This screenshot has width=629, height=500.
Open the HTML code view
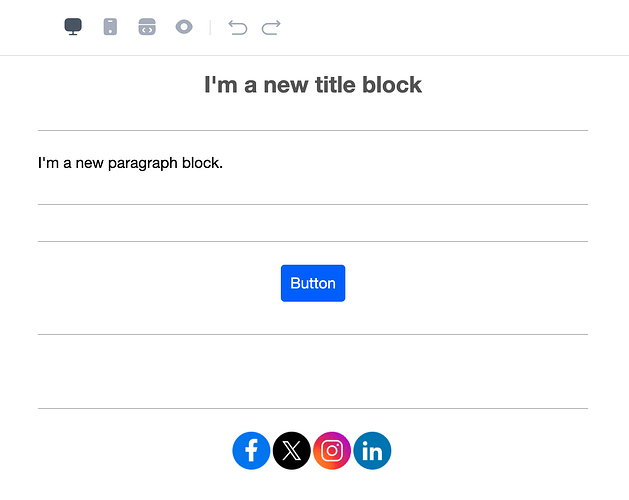click(x=147, y=27)
